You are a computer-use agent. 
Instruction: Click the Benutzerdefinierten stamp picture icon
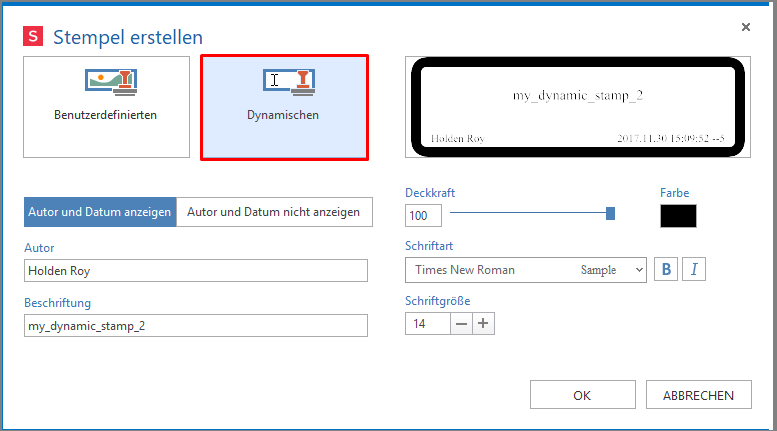pyautogui.click(x=106, y=82)
